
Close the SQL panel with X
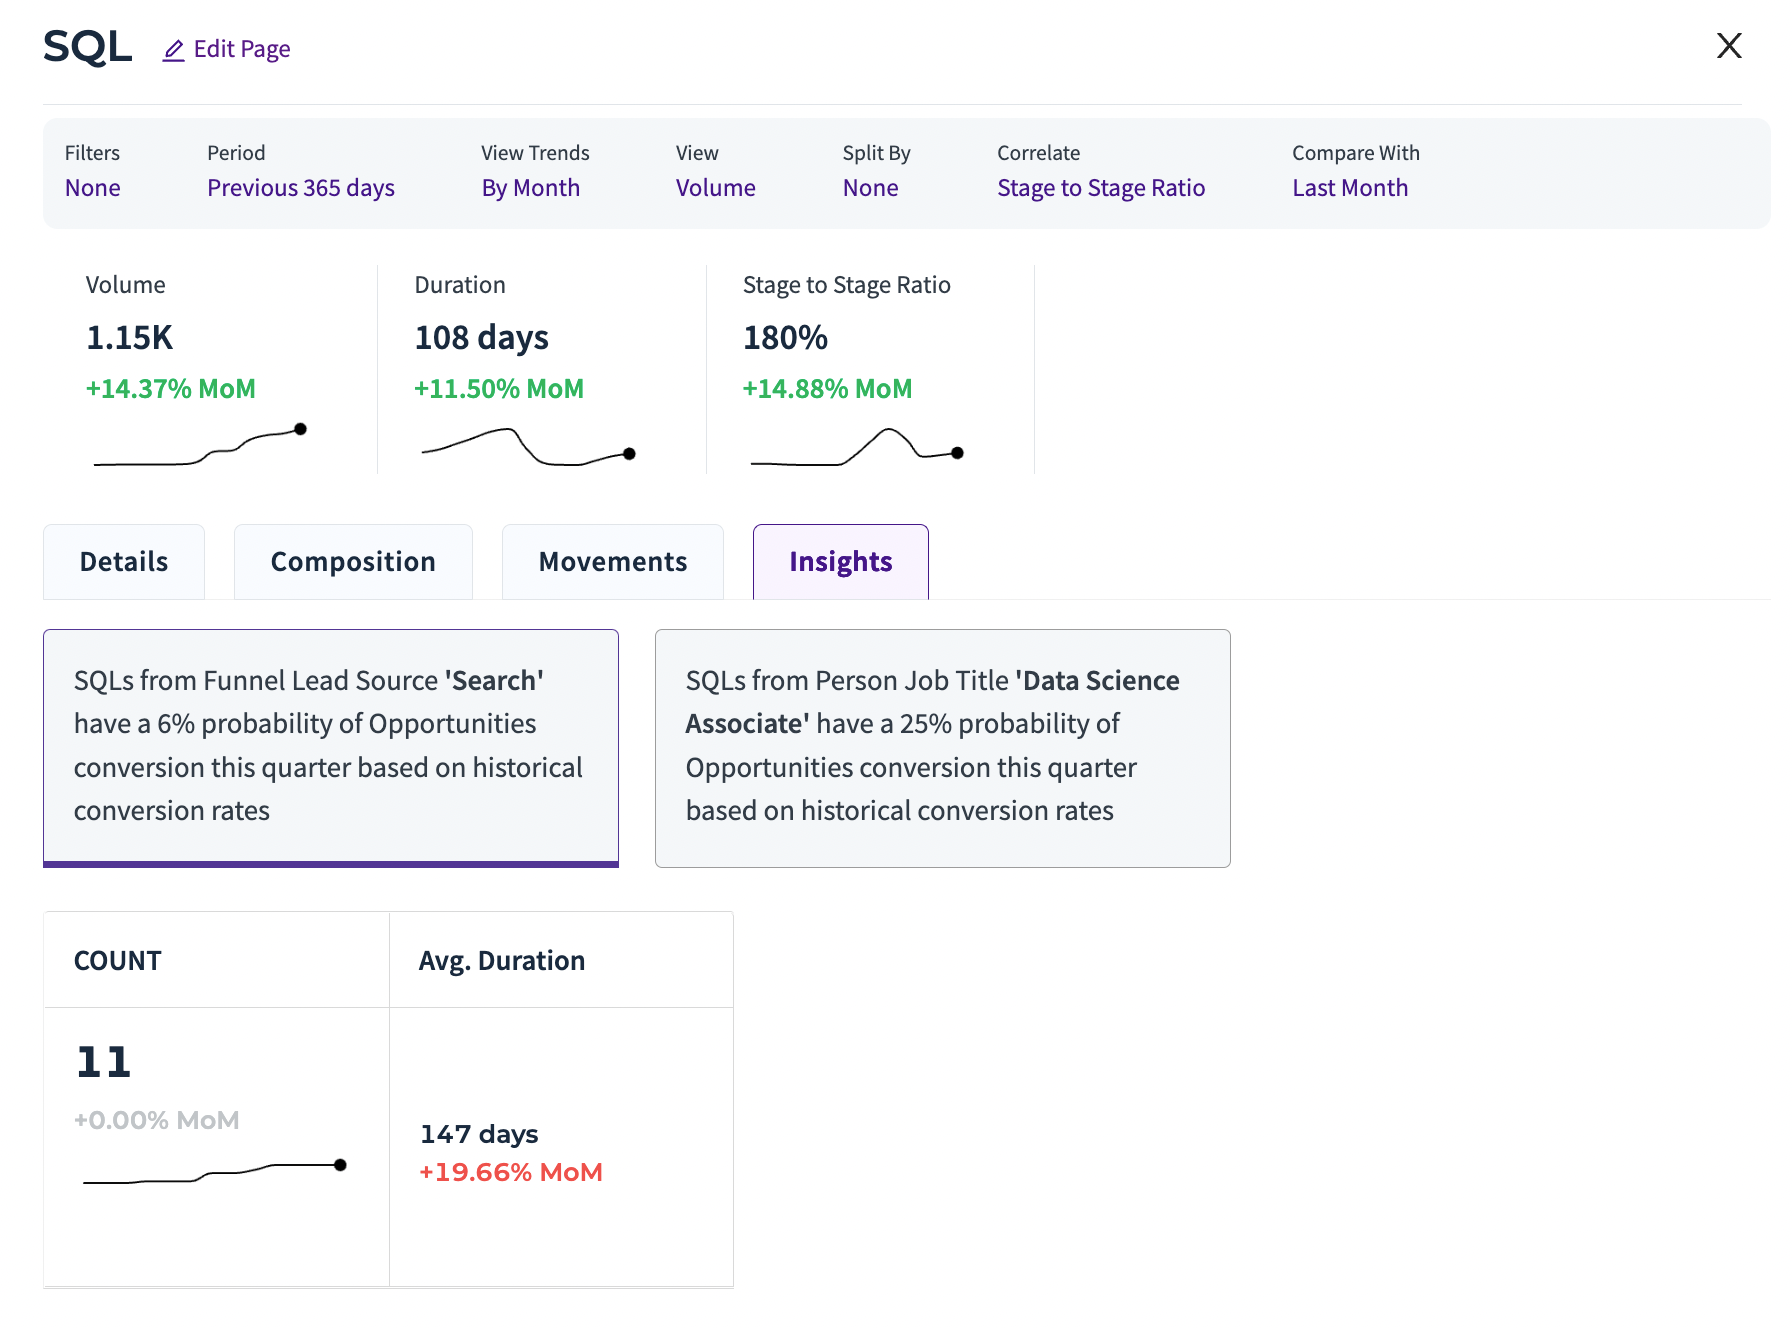coord(1729,46)
